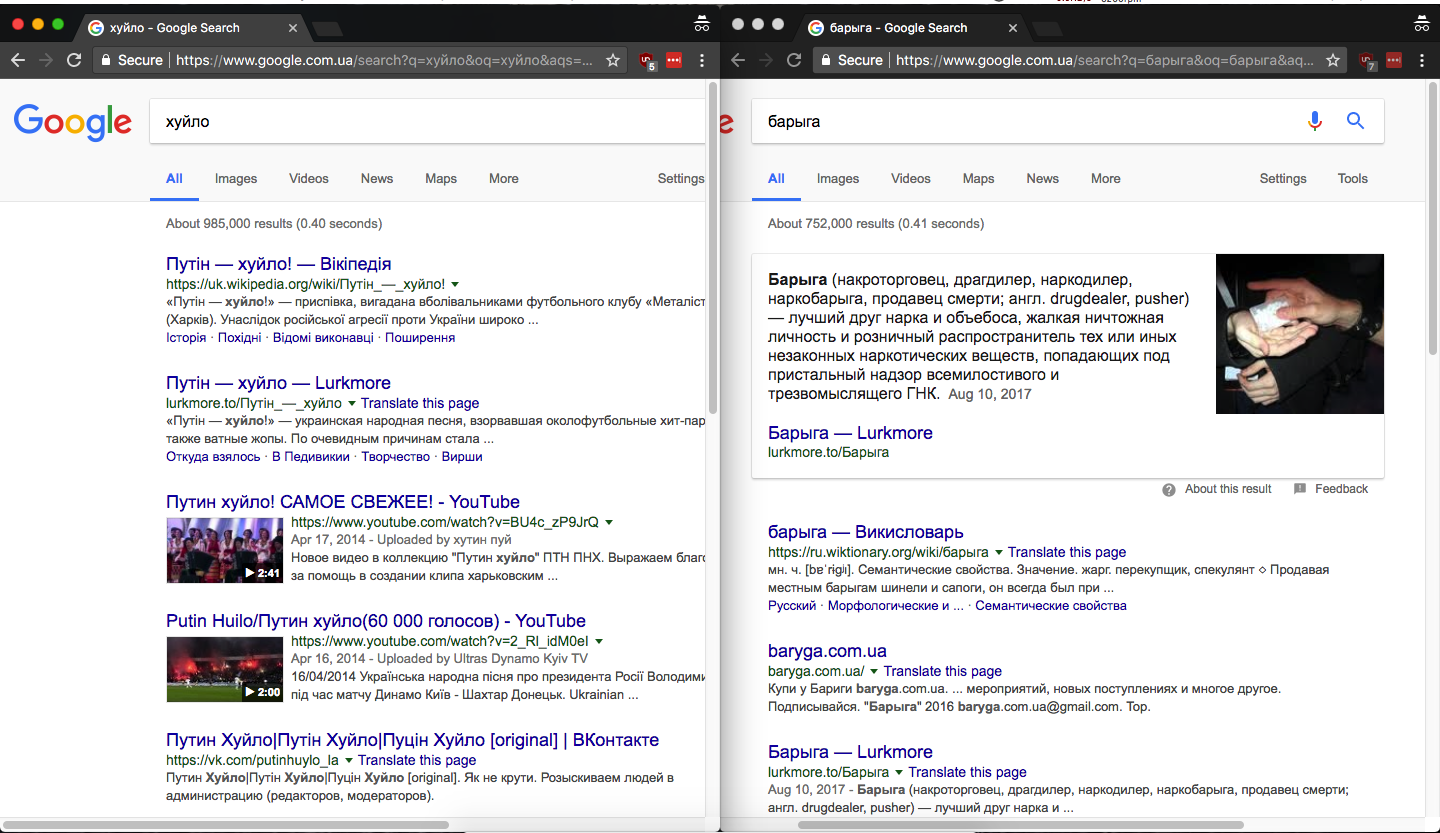Open барыга — Викисловарь result
The width and height of the screenshot is (1440, 833).
pos(866,532)
